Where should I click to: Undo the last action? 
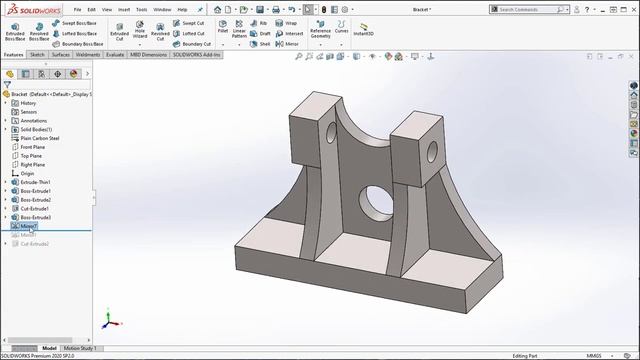tap(291, 9)
